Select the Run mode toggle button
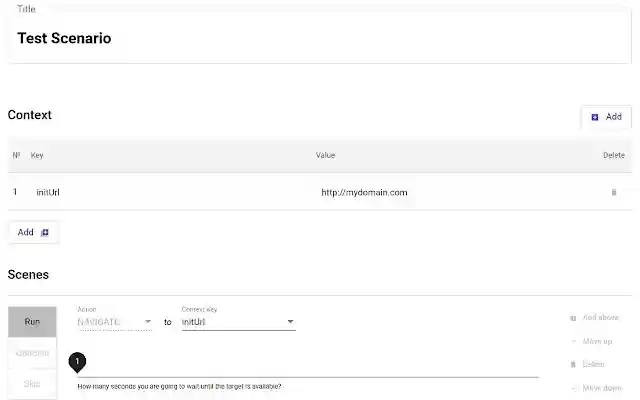Screen dimensions: 640x400 (x=32, y=322)
